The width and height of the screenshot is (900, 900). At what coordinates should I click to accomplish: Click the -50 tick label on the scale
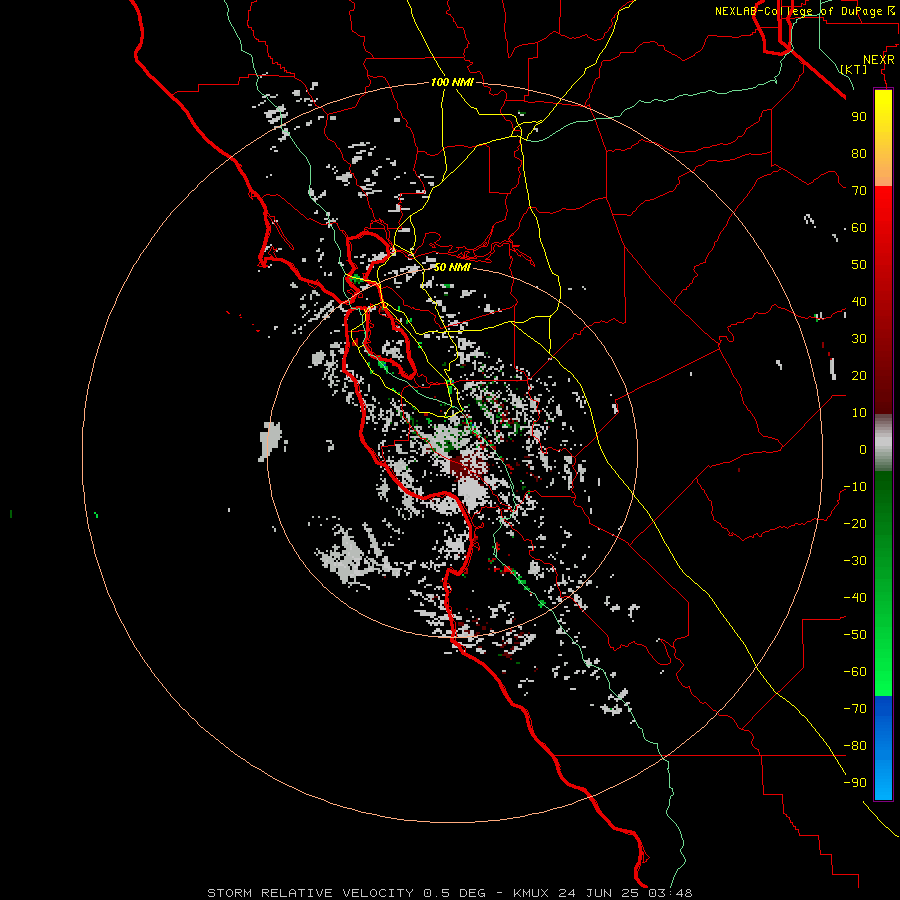click(x=855, y=635)
